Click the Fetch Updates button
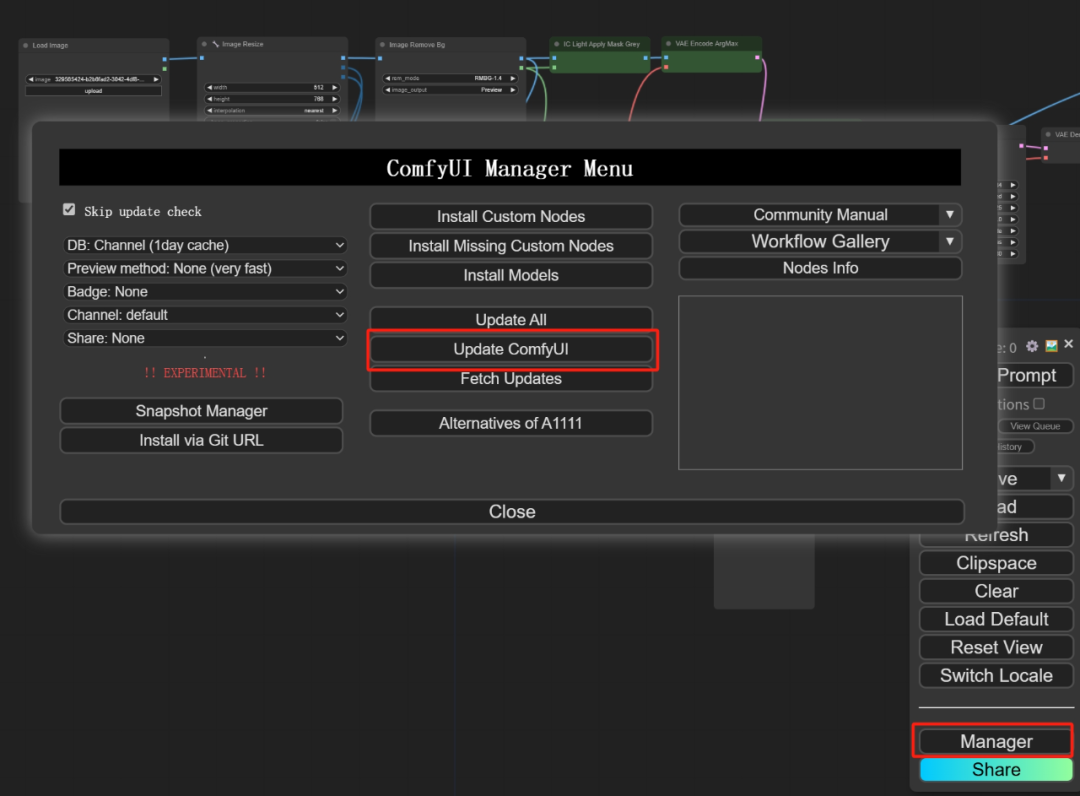This screenshot has width=1080, height=796. point(511,379)
